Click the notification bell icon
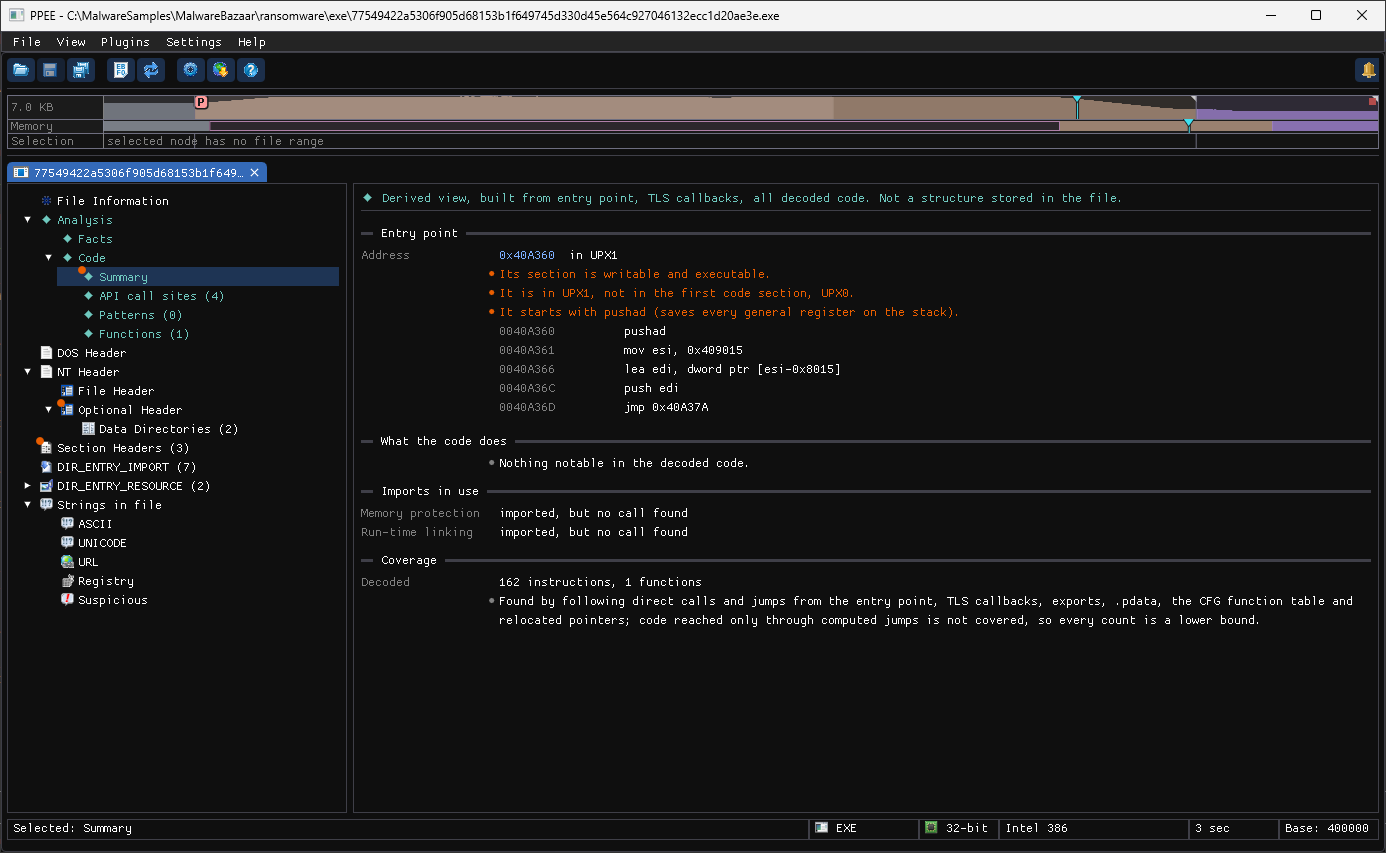Screen dimensions: 1386x853 click(1367, 70)
